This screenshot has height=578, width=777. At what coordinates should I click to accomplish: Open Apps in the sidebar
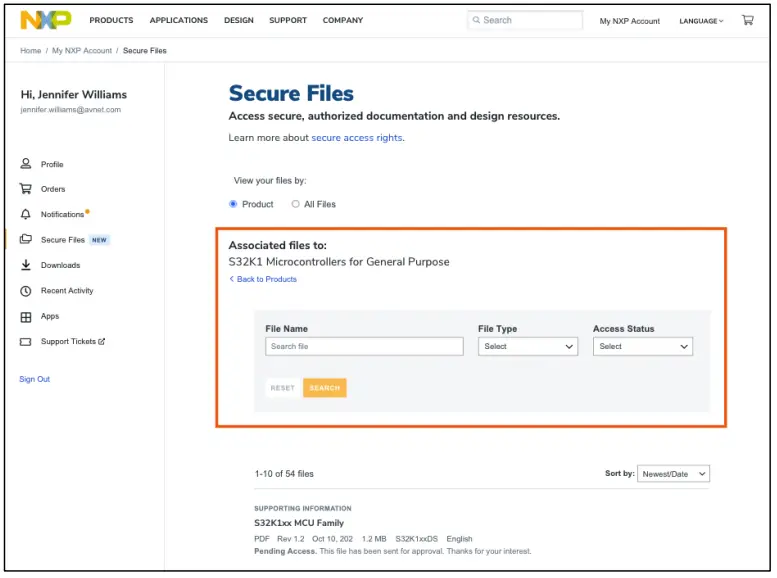point(50,316)
